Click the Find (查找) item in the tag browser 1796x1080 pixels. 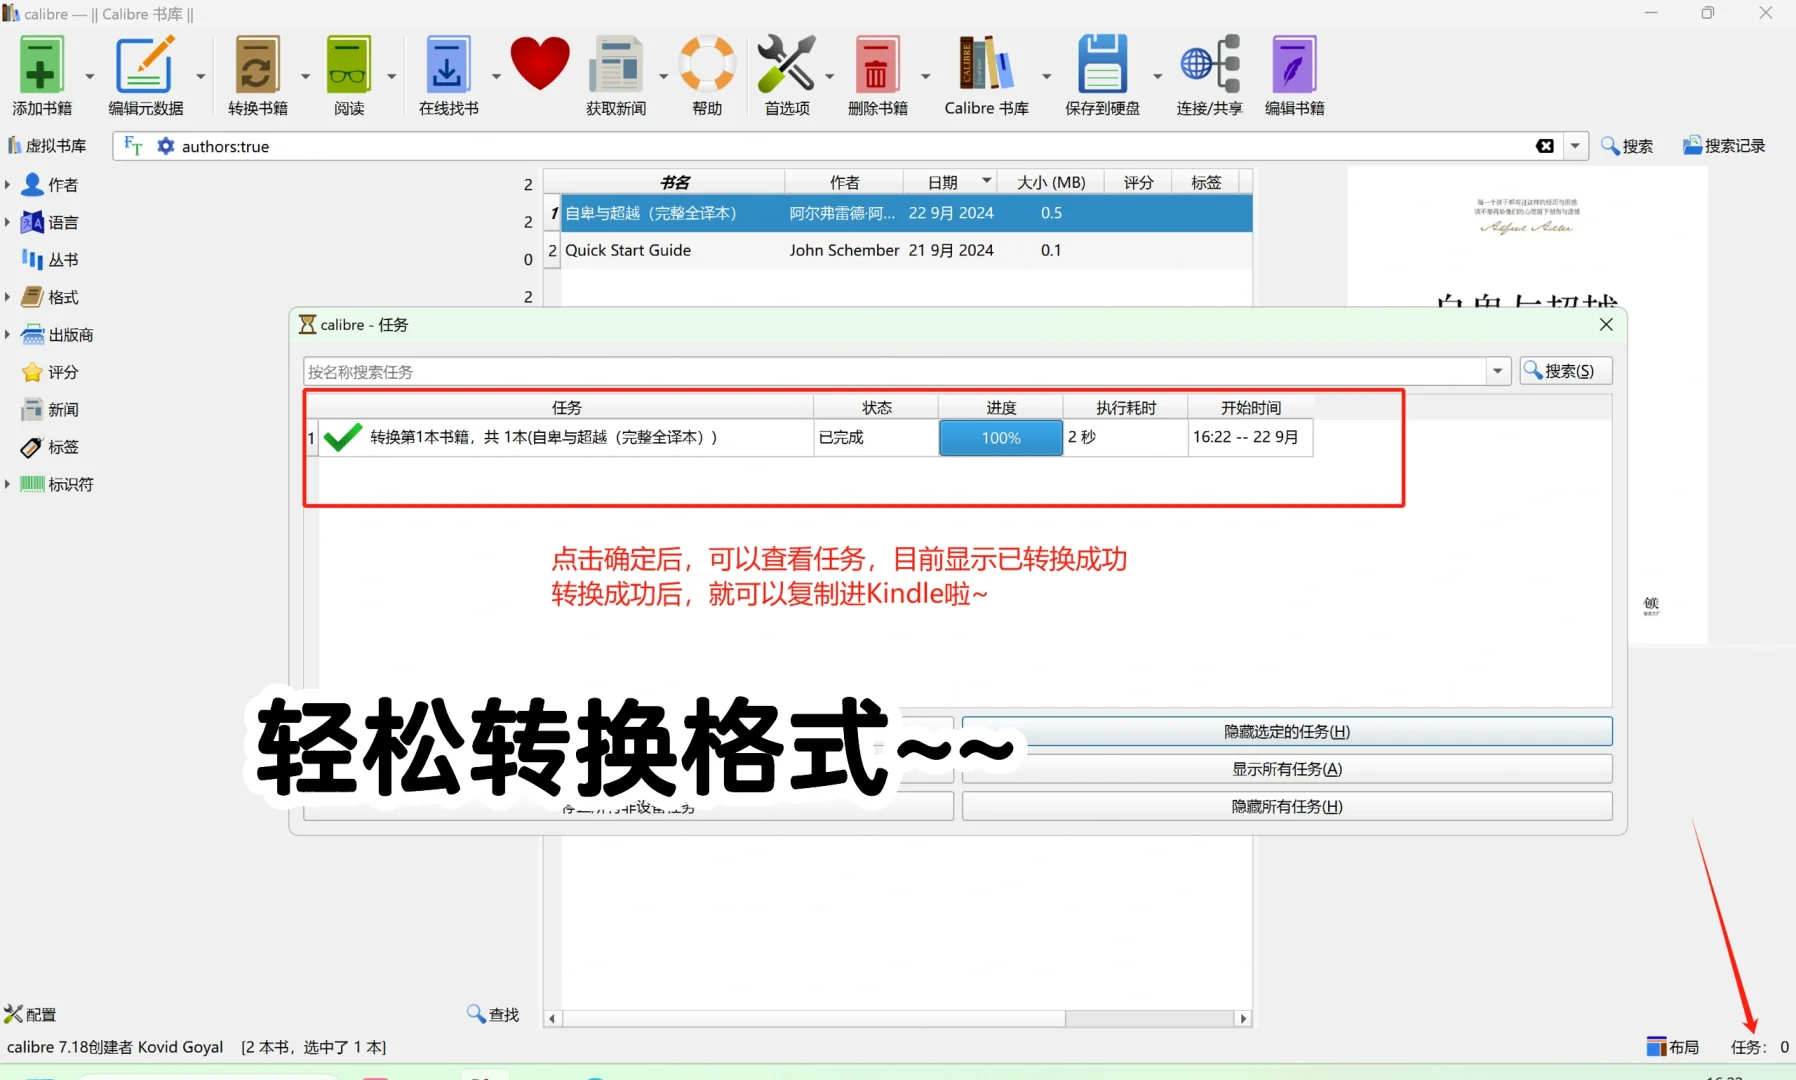coord(493,1014)
